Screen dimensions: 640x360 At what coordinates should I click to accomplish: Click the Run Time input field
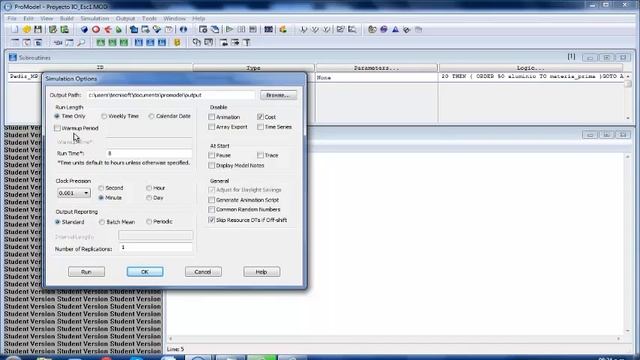point(149,153)
